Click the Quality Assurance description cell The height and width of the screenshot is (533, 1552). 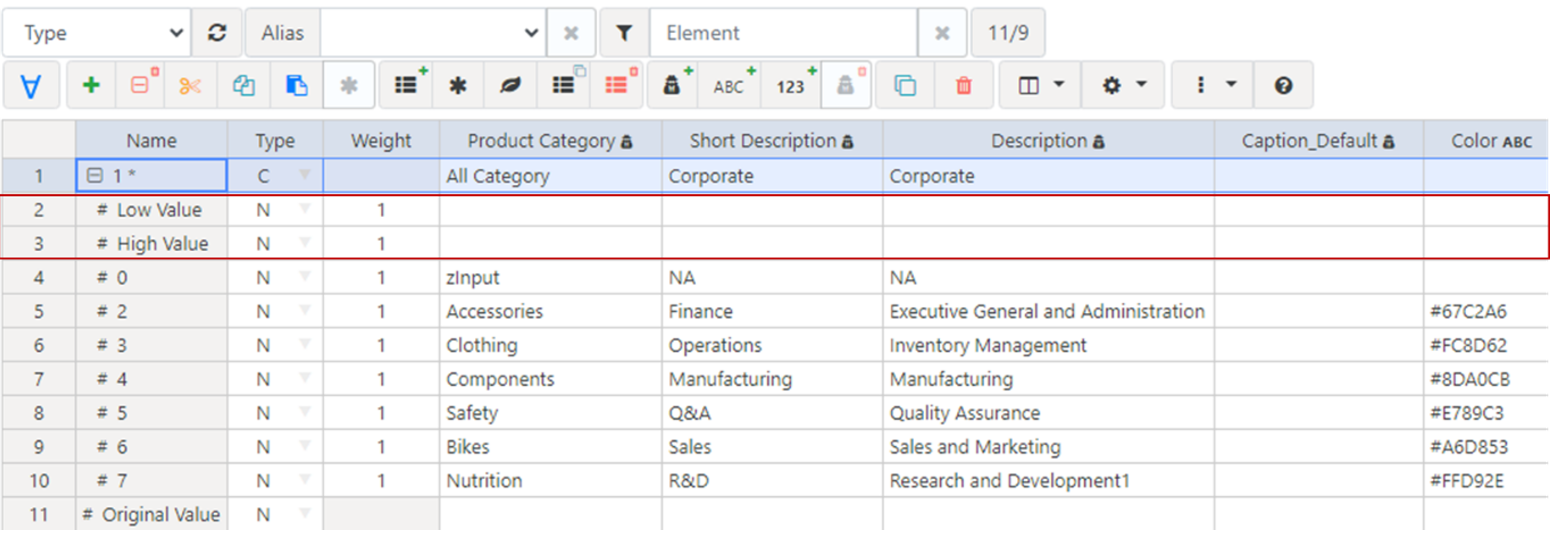click(x=1048, y=413)
